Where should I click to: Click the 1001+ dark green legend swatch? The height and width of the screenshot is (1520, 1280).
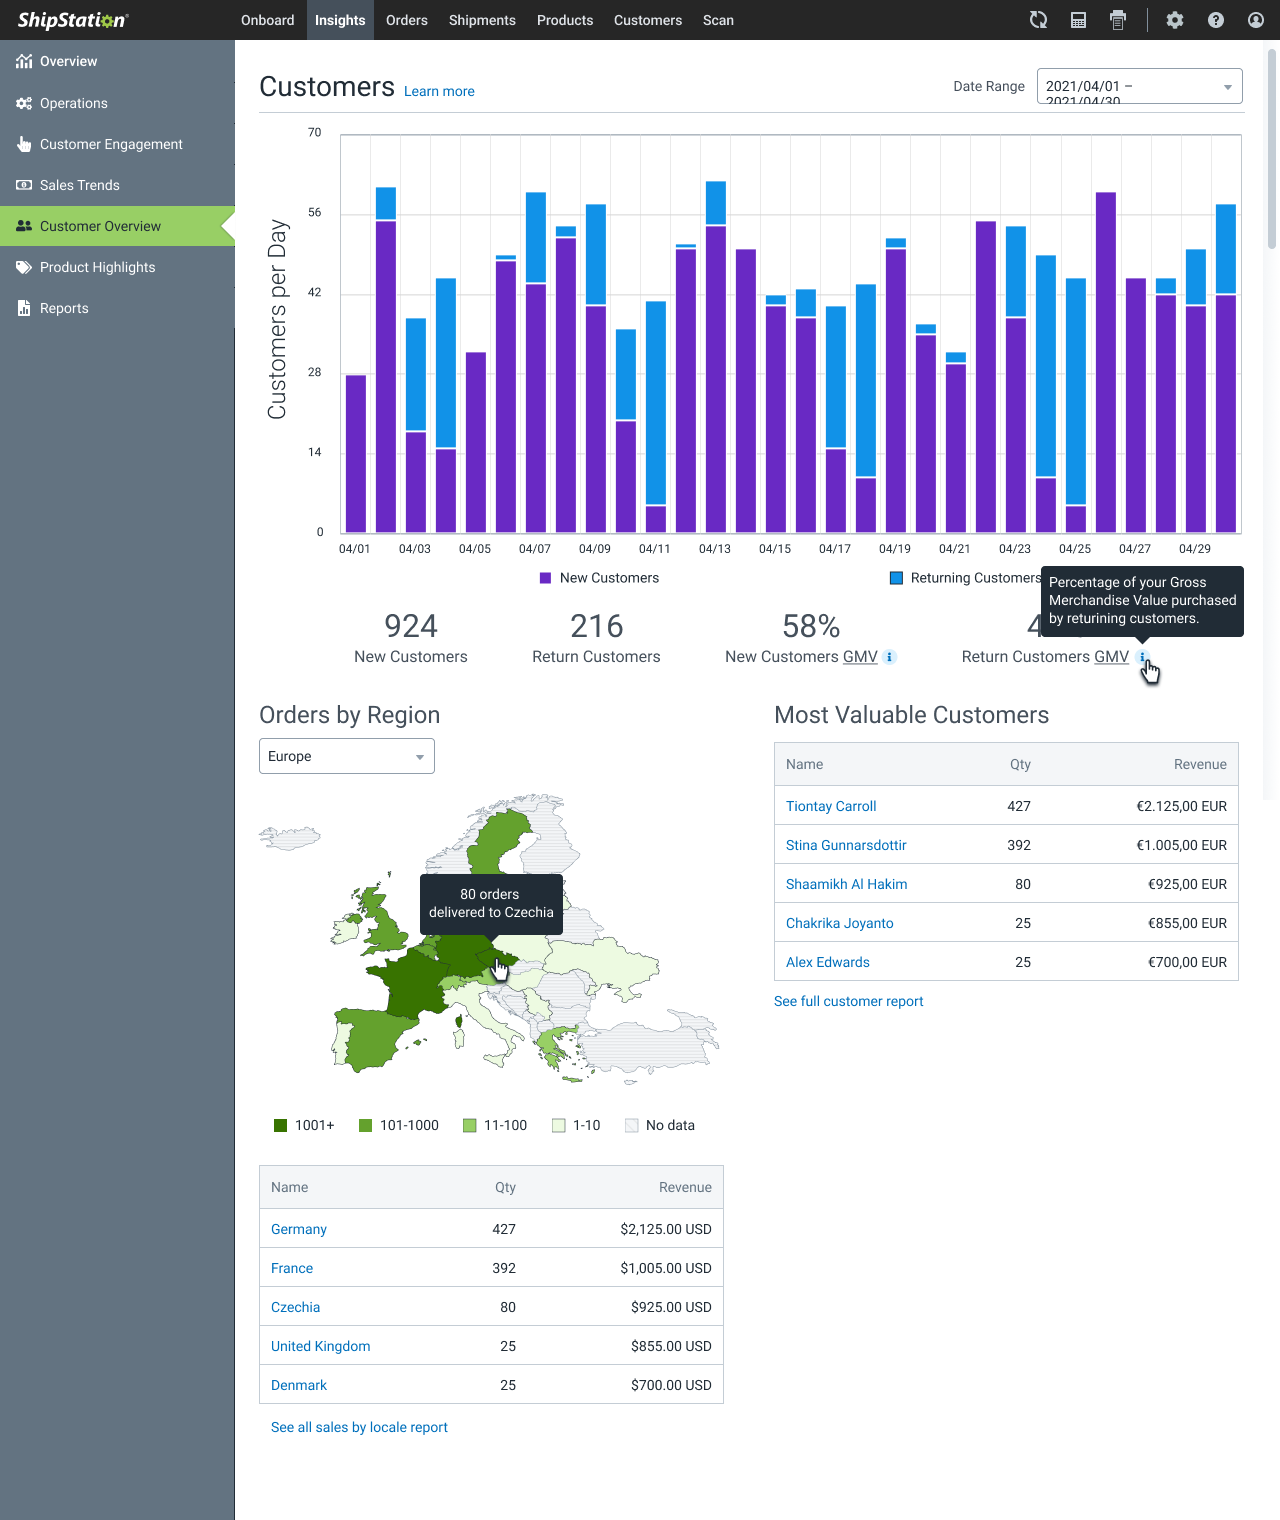(x=279, y=1125)
